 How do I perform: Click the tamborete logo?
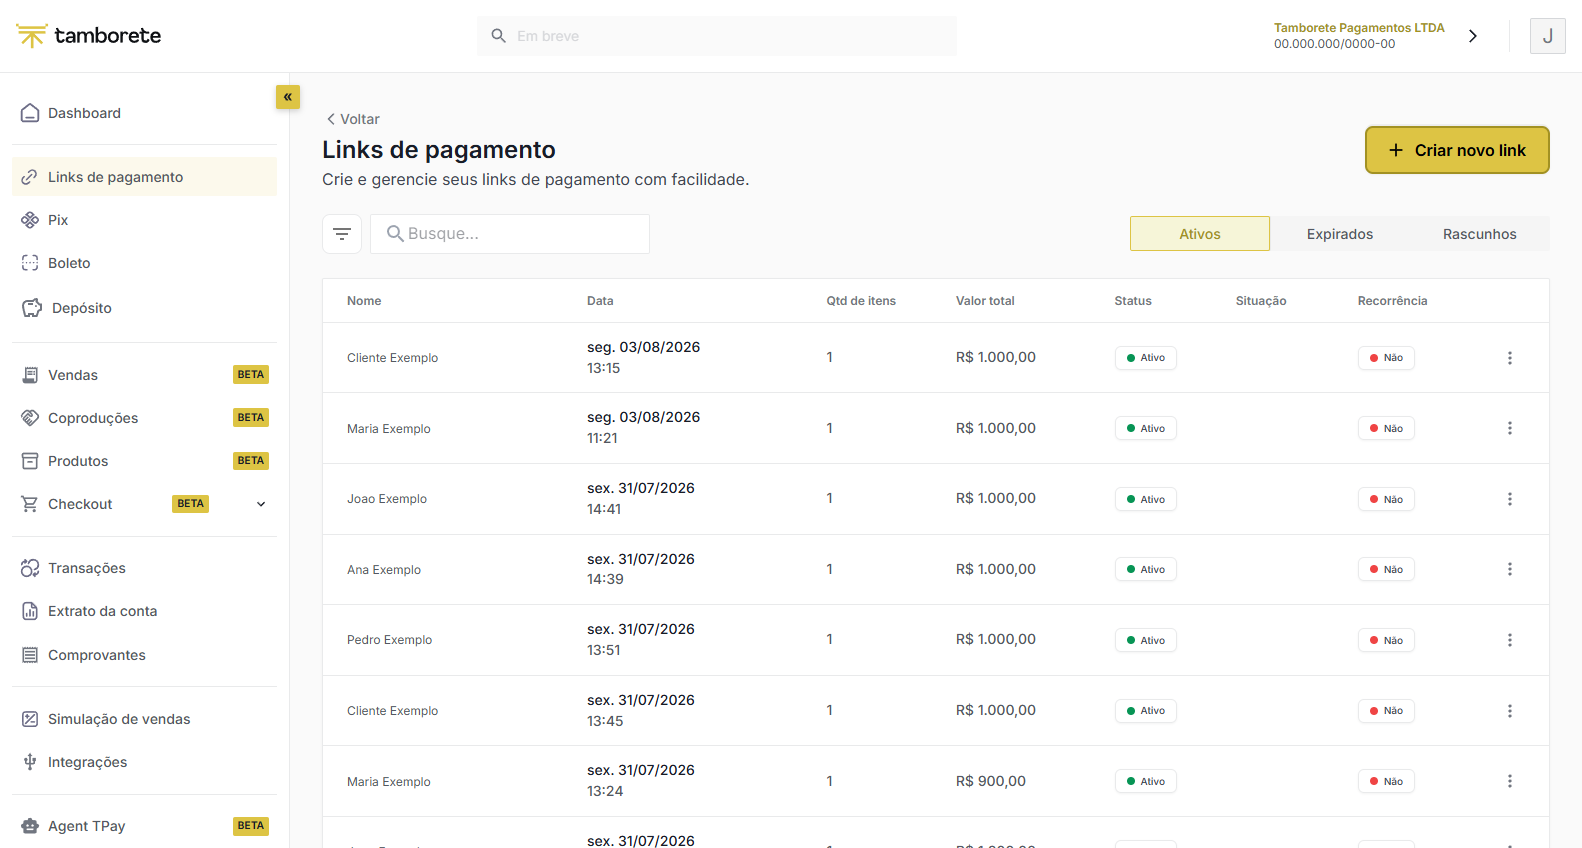88,36
